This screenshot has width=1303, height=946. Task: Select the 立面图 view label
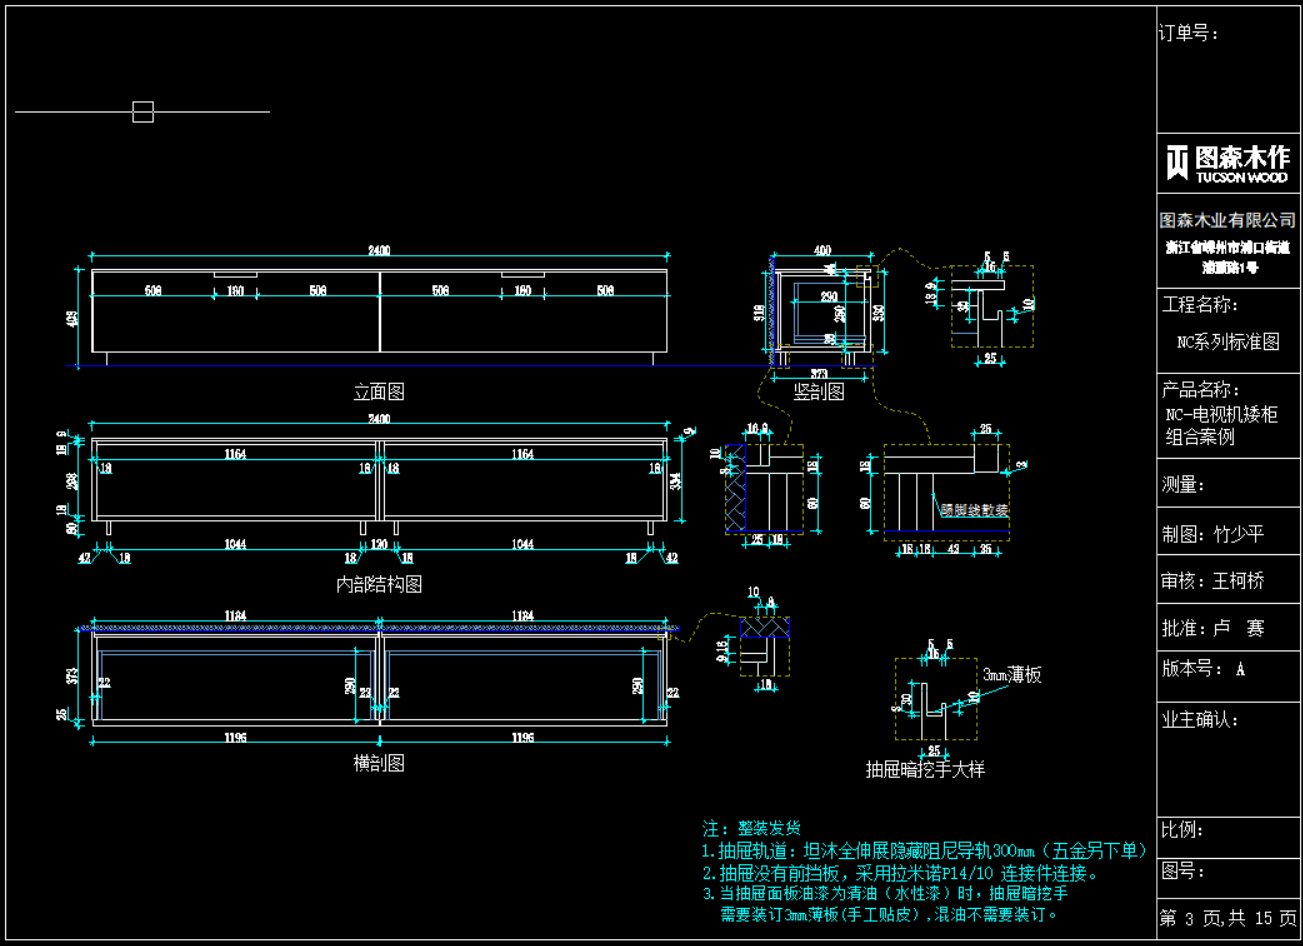pyautogui.click(x=379, y=392)
